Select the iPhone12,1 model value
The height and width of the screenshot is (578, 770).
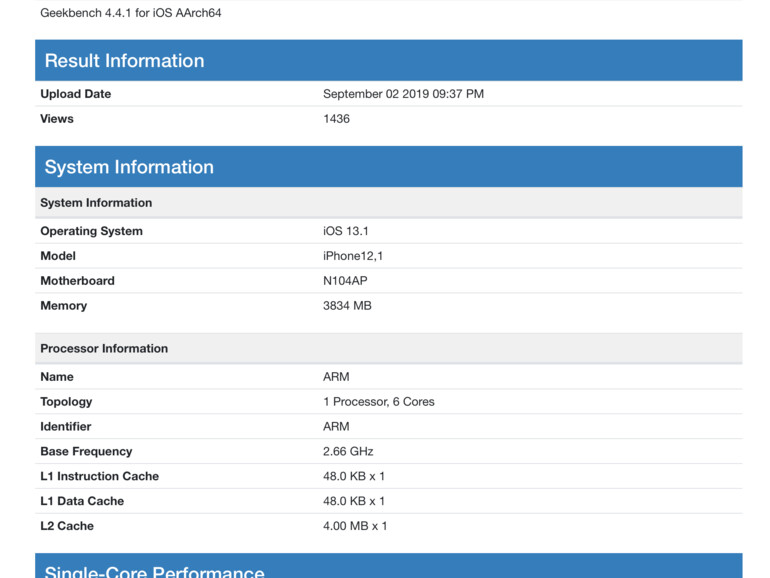(353, 256)
